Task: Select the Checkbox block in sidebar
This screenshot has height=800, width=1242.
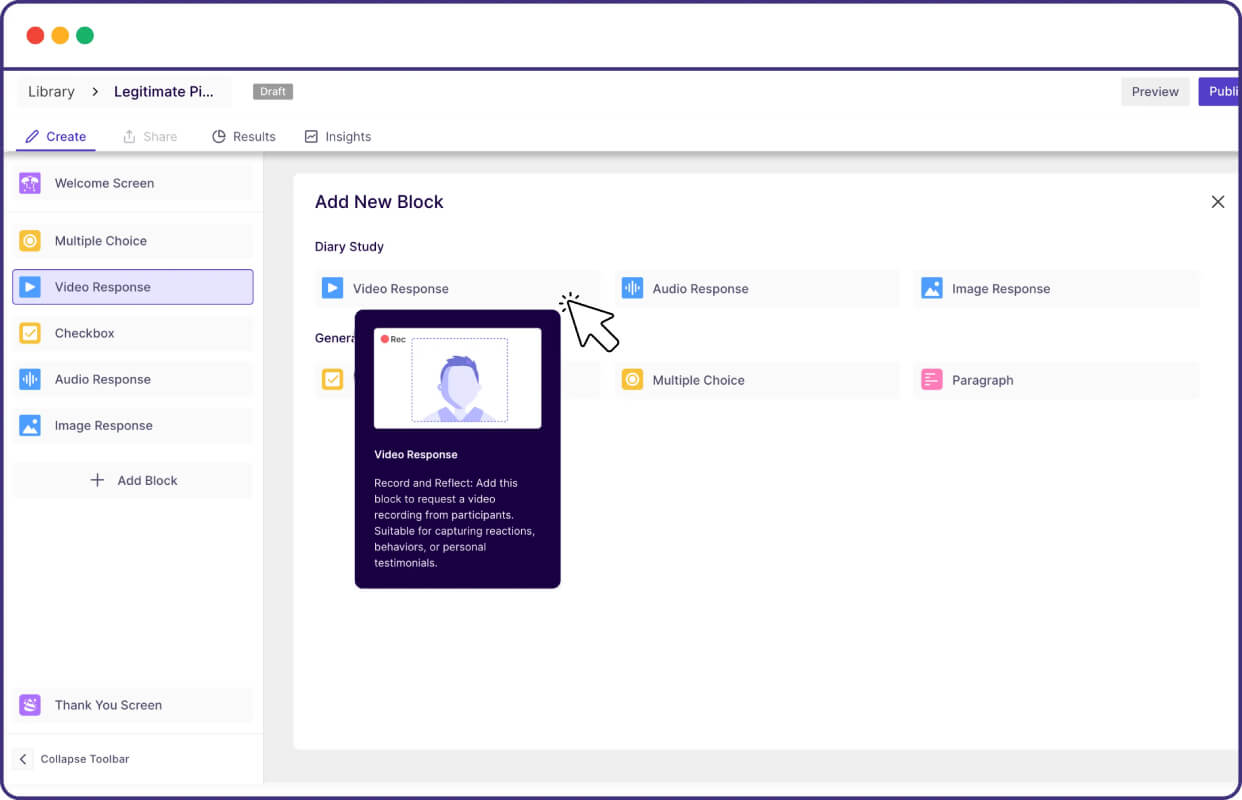Action: pos(133,333)
